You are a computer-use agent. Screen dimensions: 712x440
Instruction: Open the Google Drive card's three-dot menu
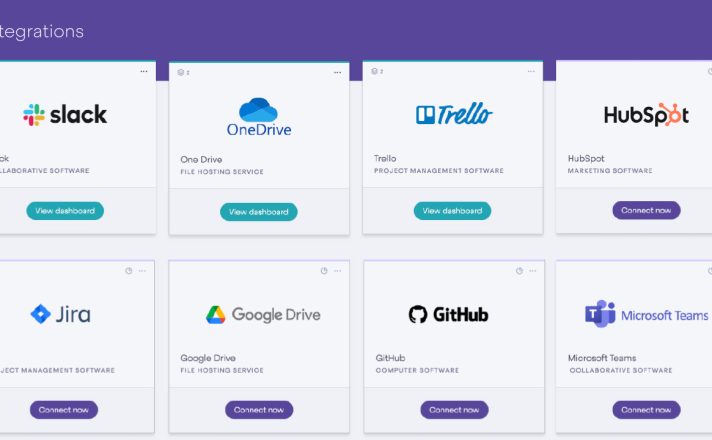337,271
